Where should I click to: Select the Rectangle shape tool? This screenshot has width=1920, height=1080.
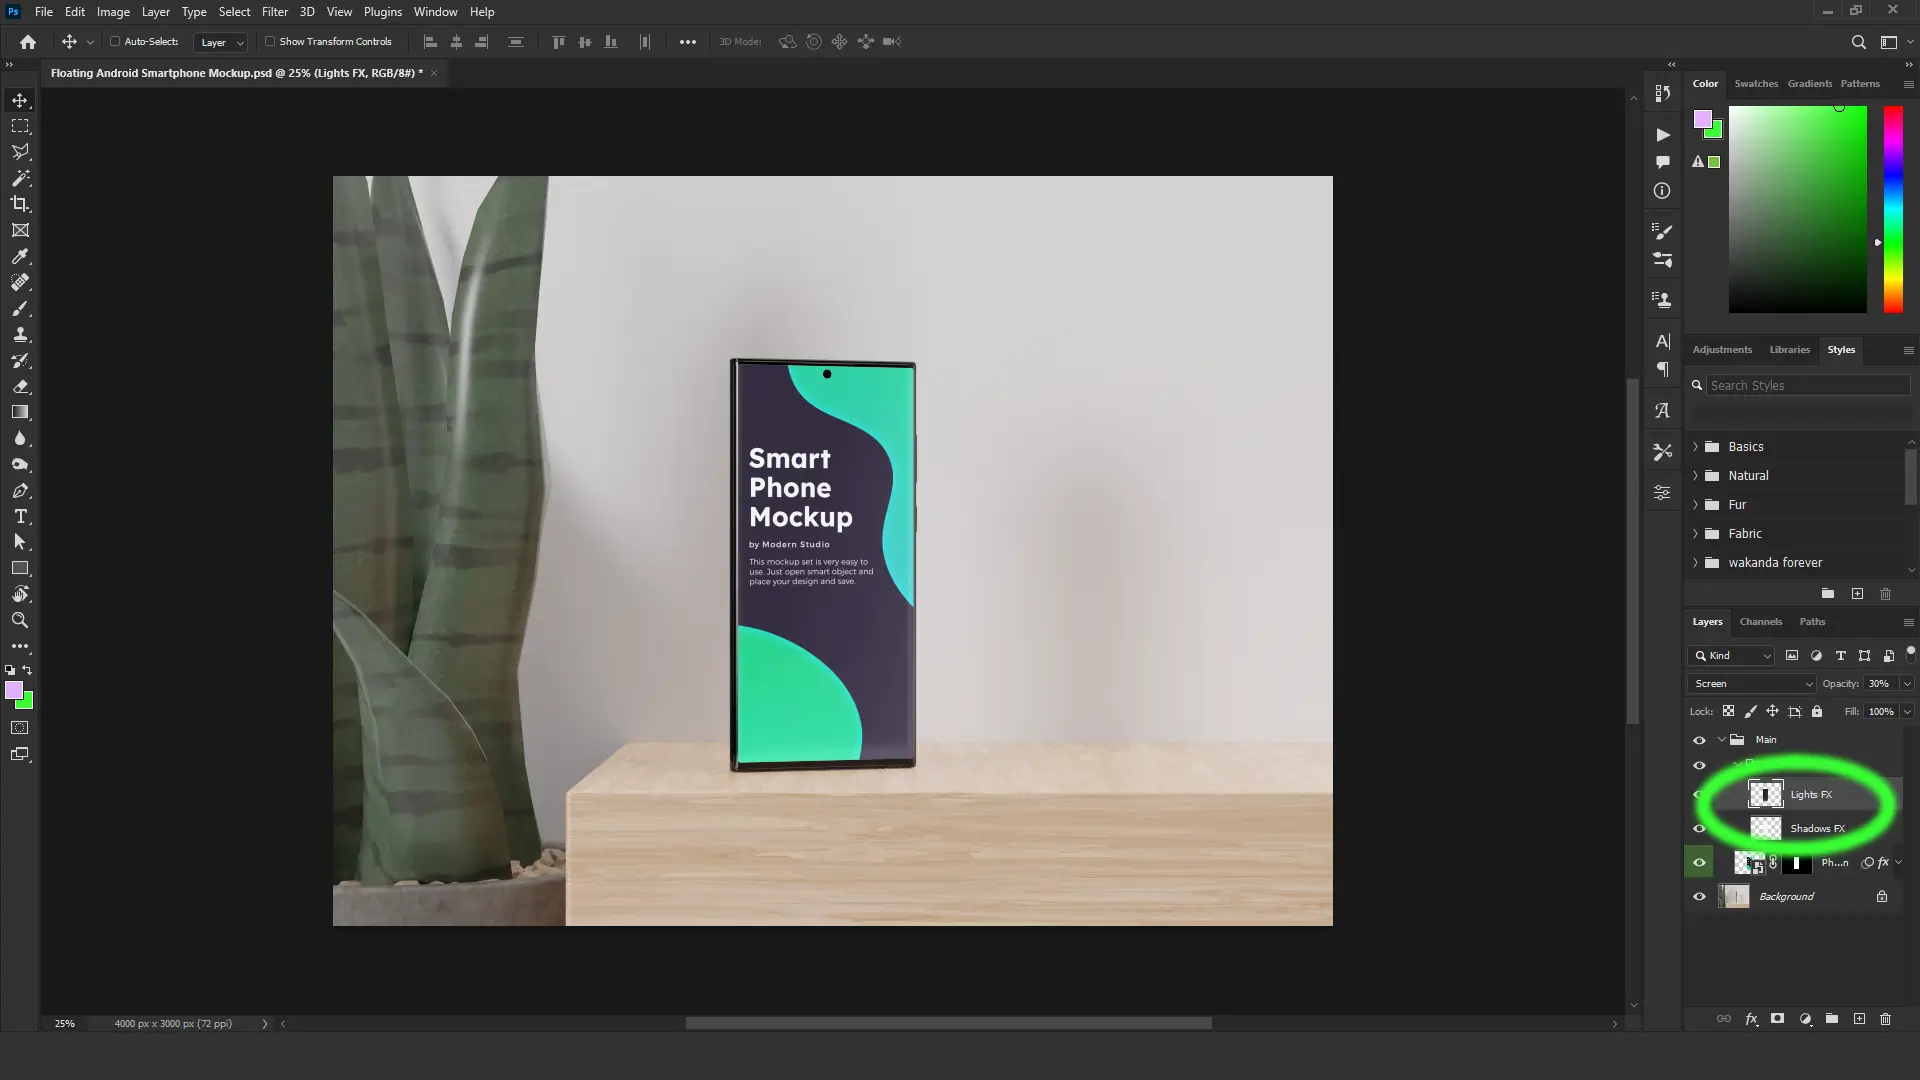click(20, 568)
